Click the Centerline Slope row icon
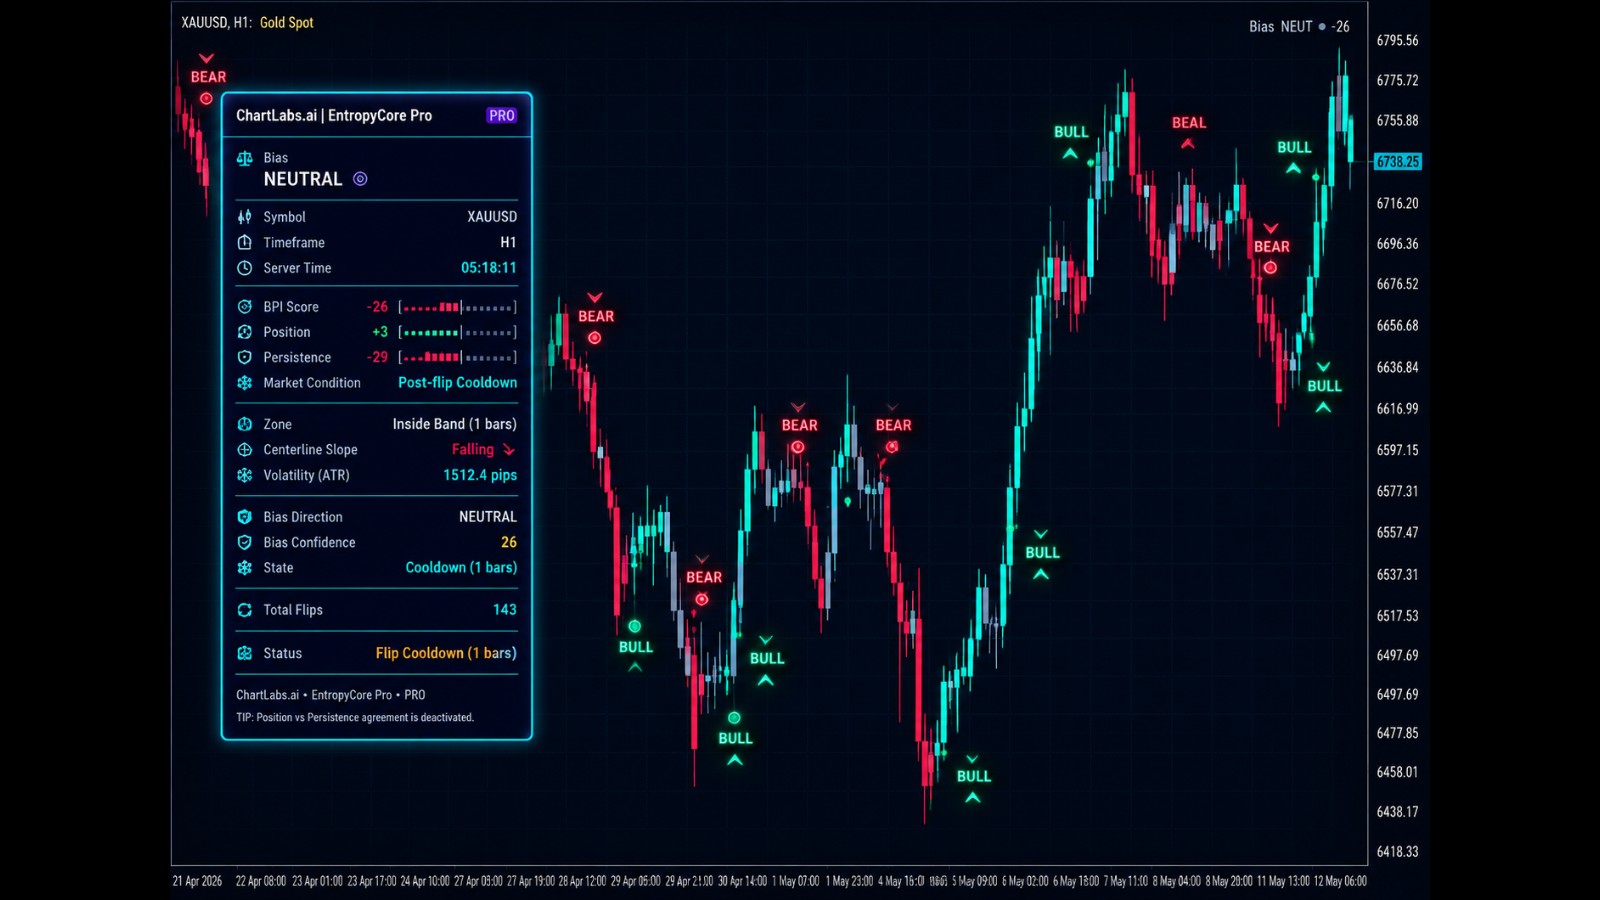Viewport: 1600px width, 900px height. (x=245, y=450)
